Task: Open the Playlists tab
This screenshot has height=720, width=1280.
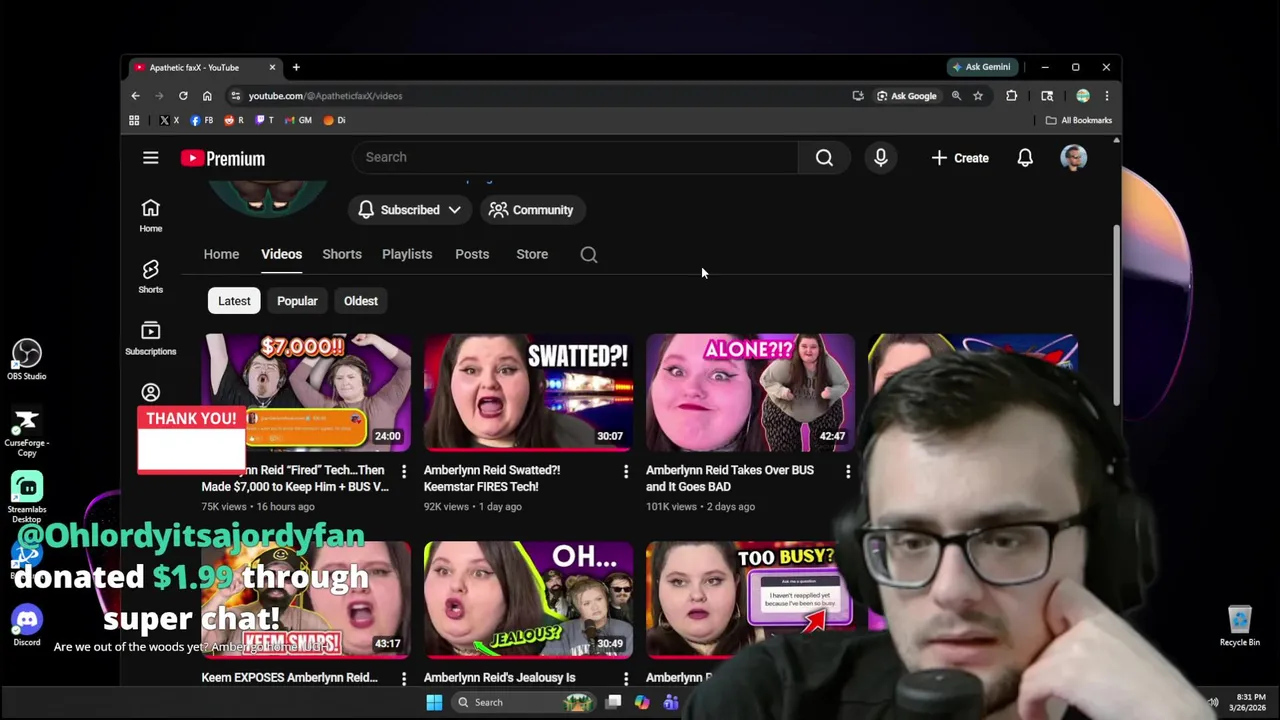Action: 407,254
